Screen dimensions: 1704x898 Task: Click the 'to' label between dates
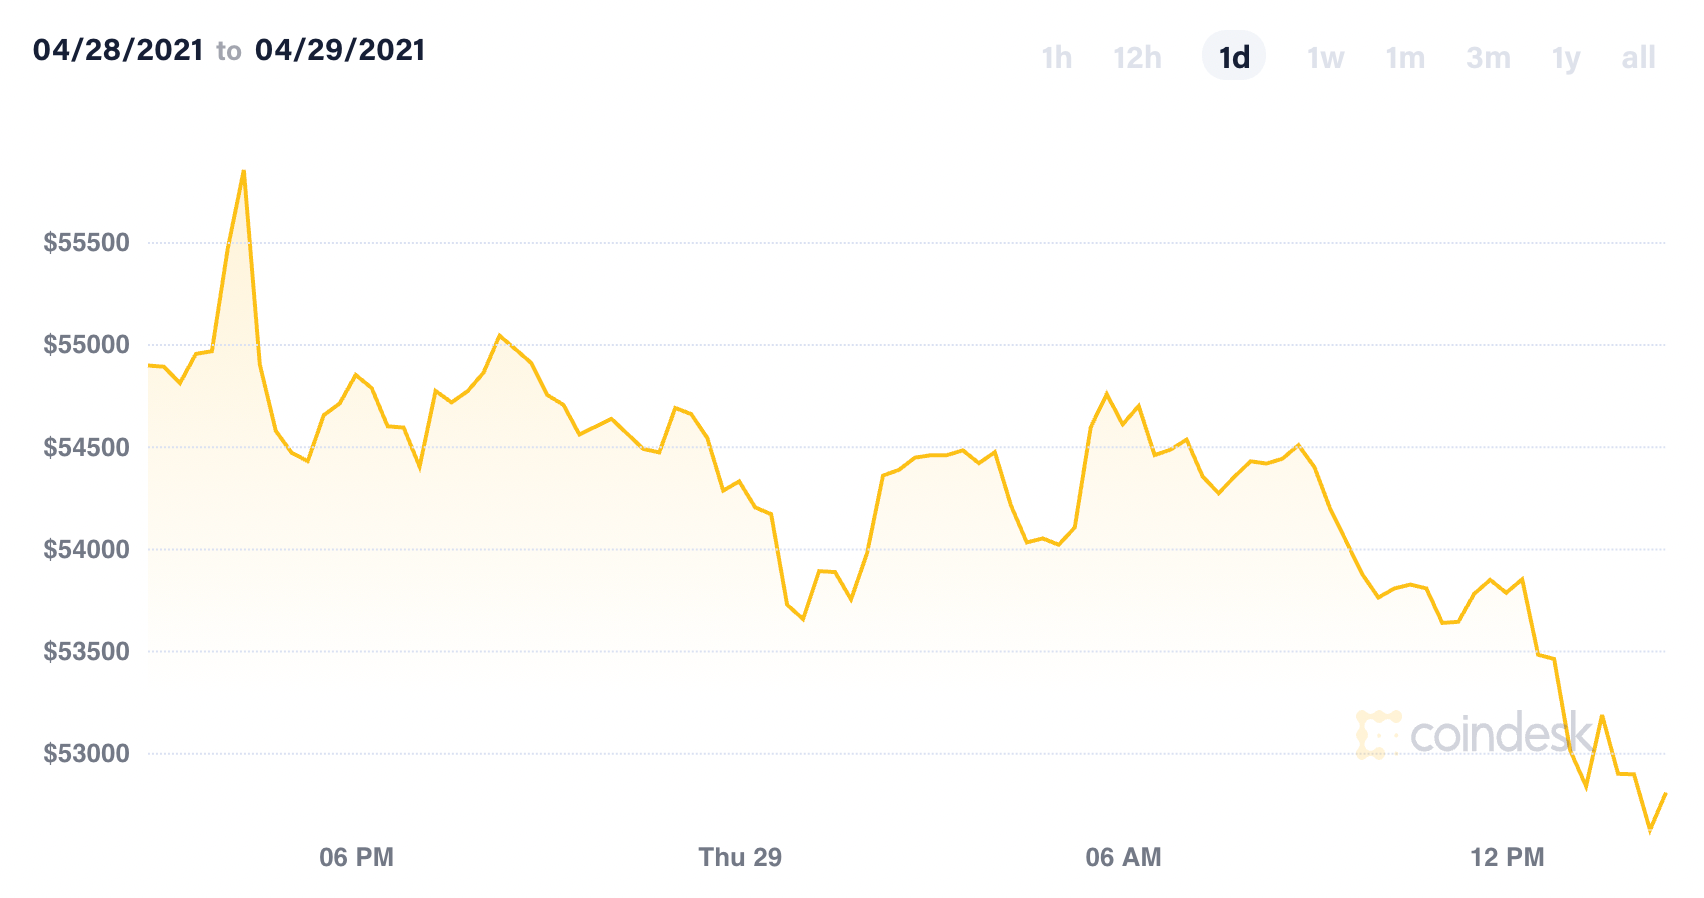(x=229, y=51)
